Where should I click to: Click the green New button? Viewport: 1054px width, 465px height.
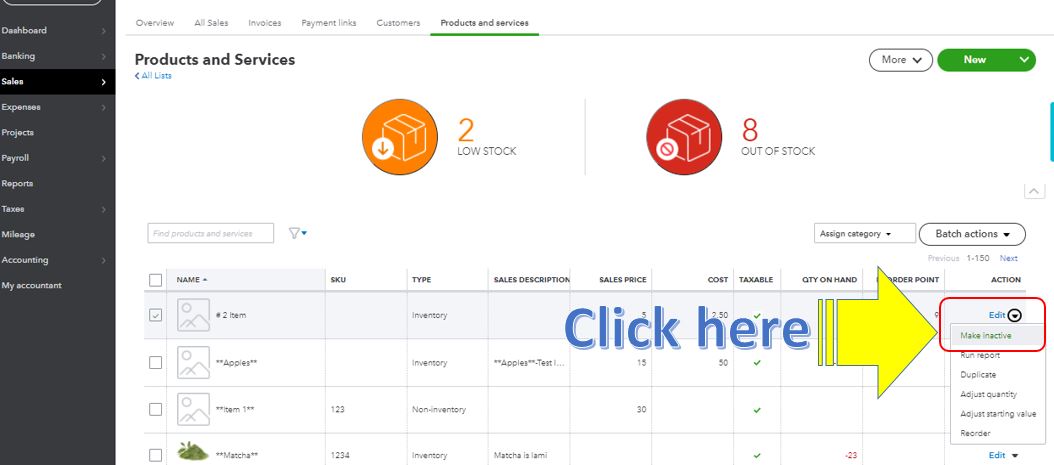tap(975, 60)
